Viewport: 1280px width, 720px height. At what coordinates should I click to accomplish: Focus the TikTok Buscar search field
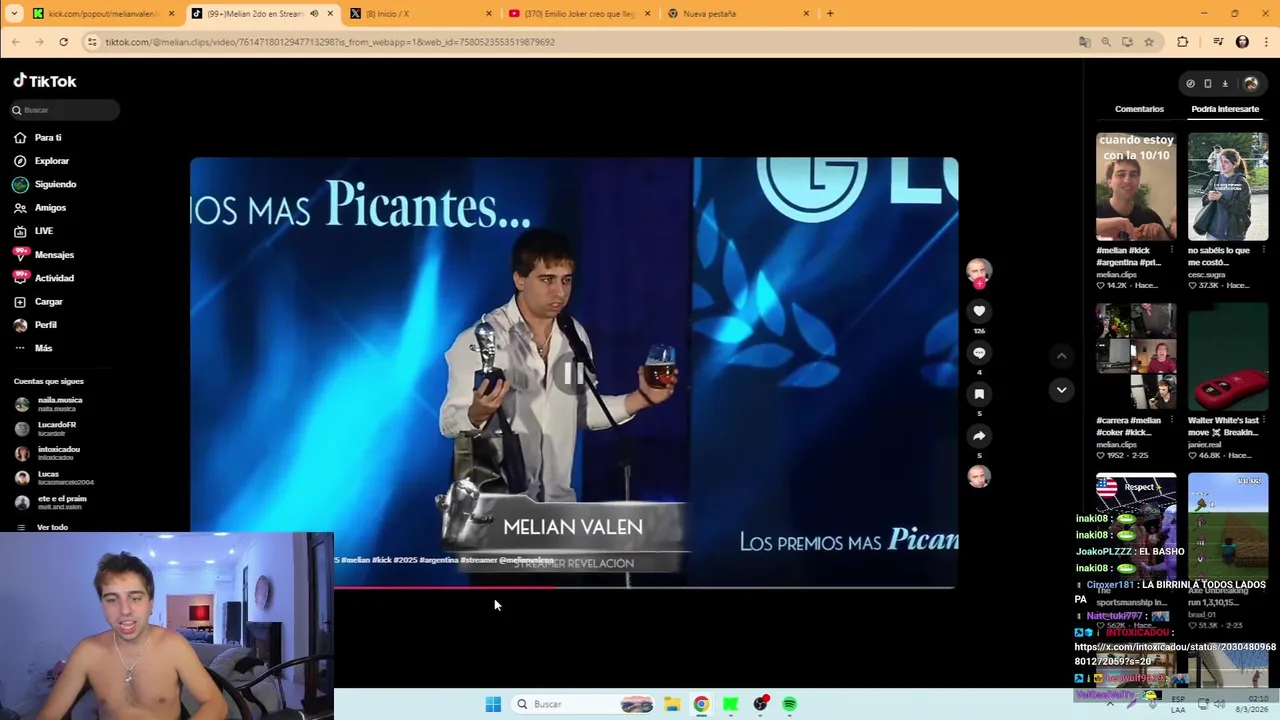click(x=66, y=110)
